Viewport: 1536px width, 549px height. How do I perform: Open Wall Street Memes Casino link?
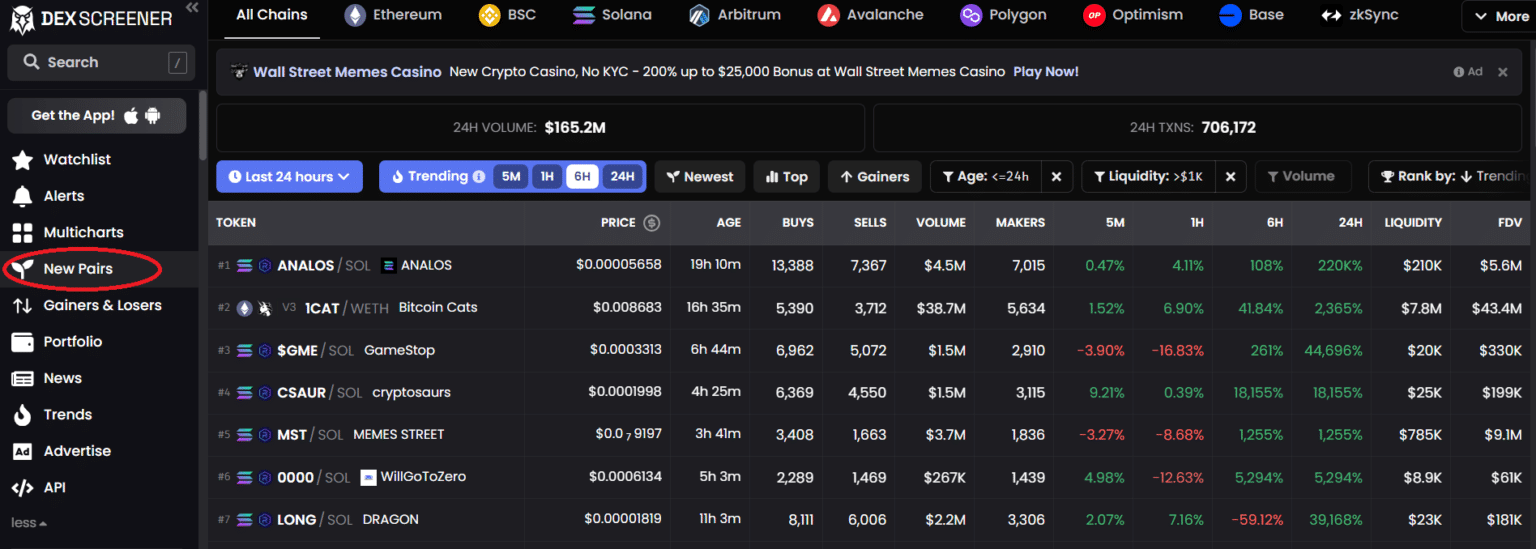(x=347, y=72)
